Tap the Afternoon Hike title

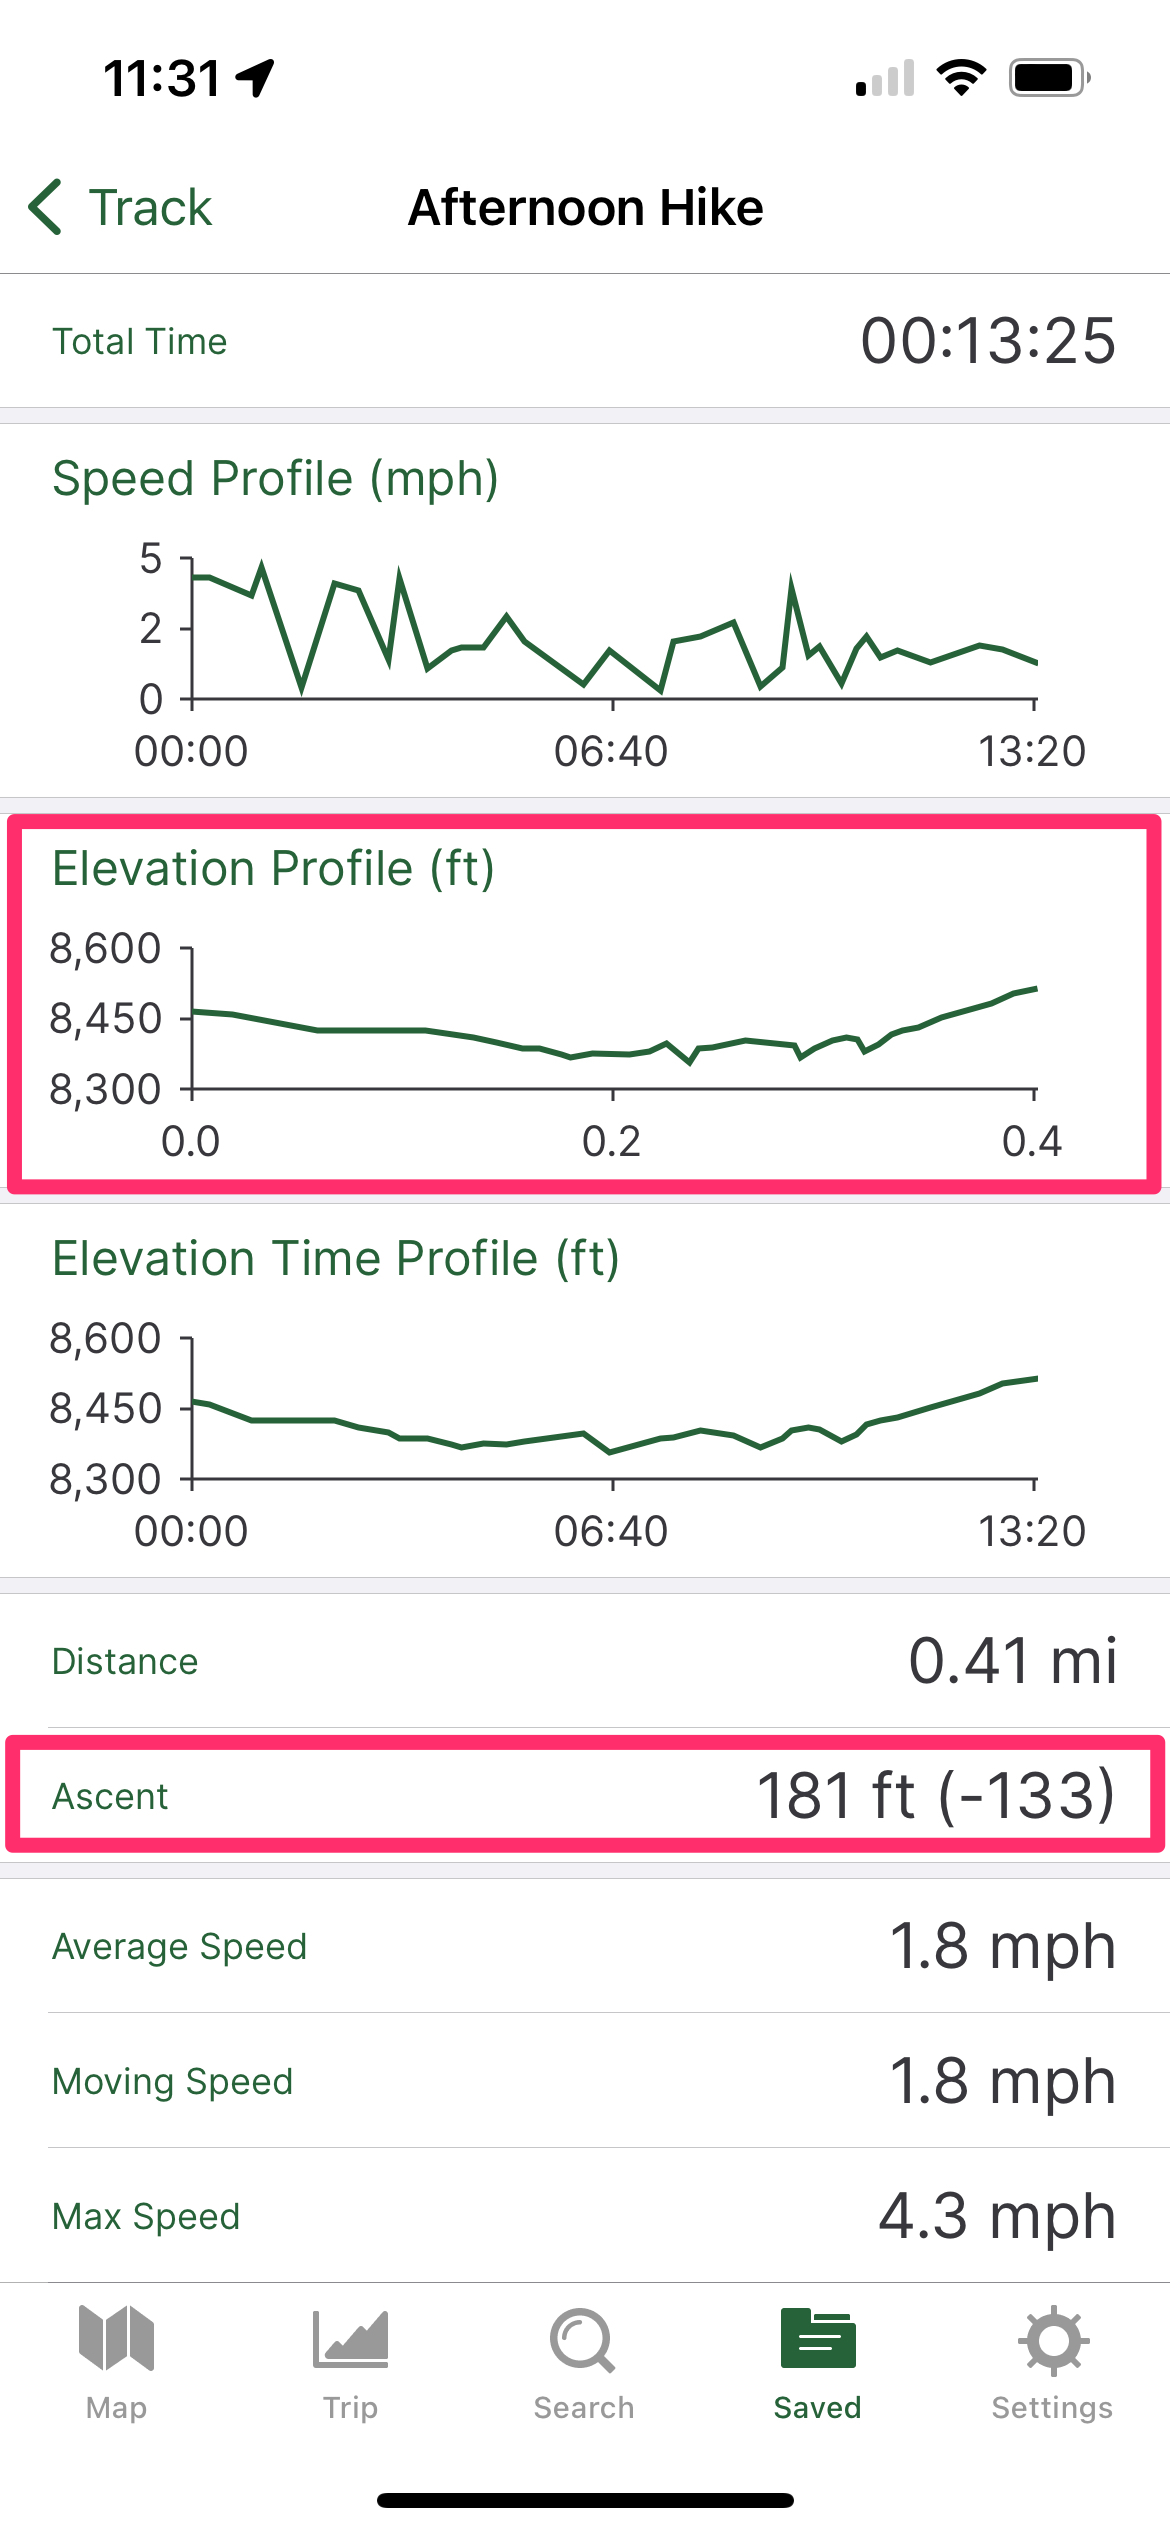click(585, 208)
